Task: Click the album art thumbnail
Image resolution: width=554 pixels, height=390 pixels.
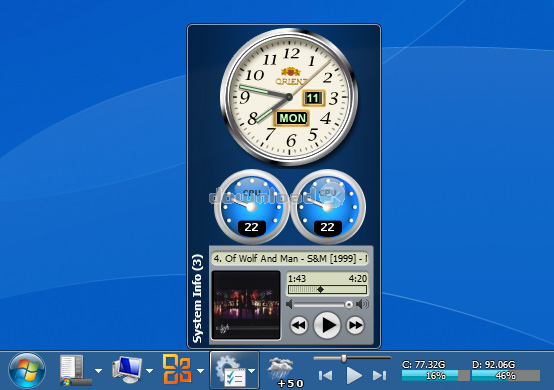Action: click(x=246, y=306)
